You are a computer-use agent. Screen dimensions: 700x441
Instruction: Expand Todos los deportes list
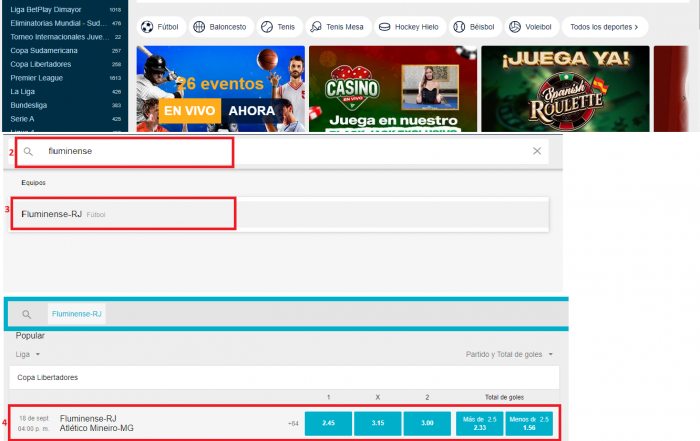pos(604,27)
